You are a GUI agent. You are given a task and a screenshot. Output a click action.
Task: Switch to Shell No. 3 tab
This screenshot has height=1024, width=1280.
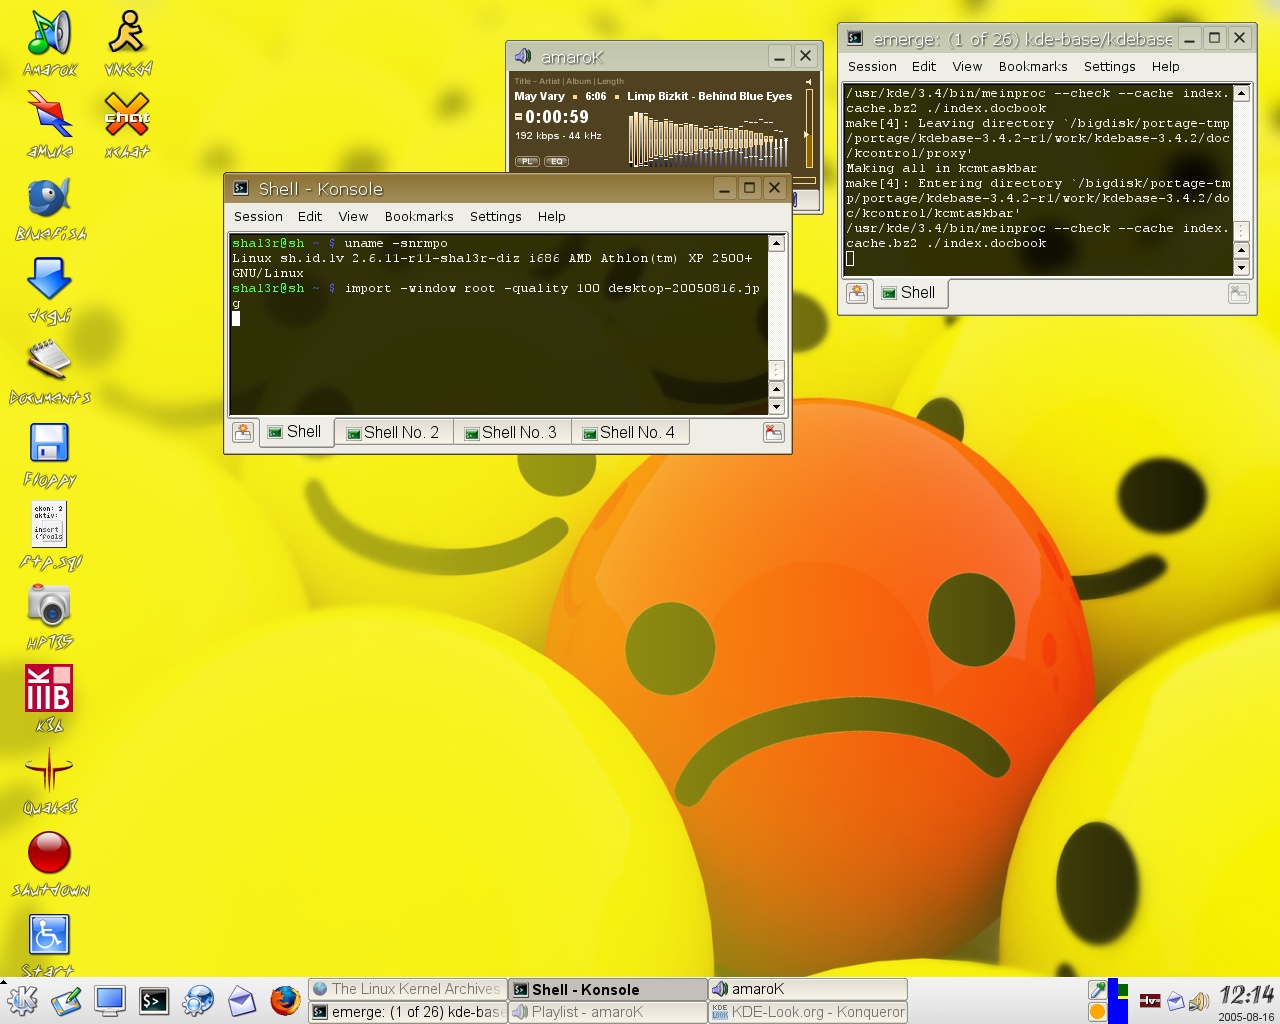pos(512,432)
